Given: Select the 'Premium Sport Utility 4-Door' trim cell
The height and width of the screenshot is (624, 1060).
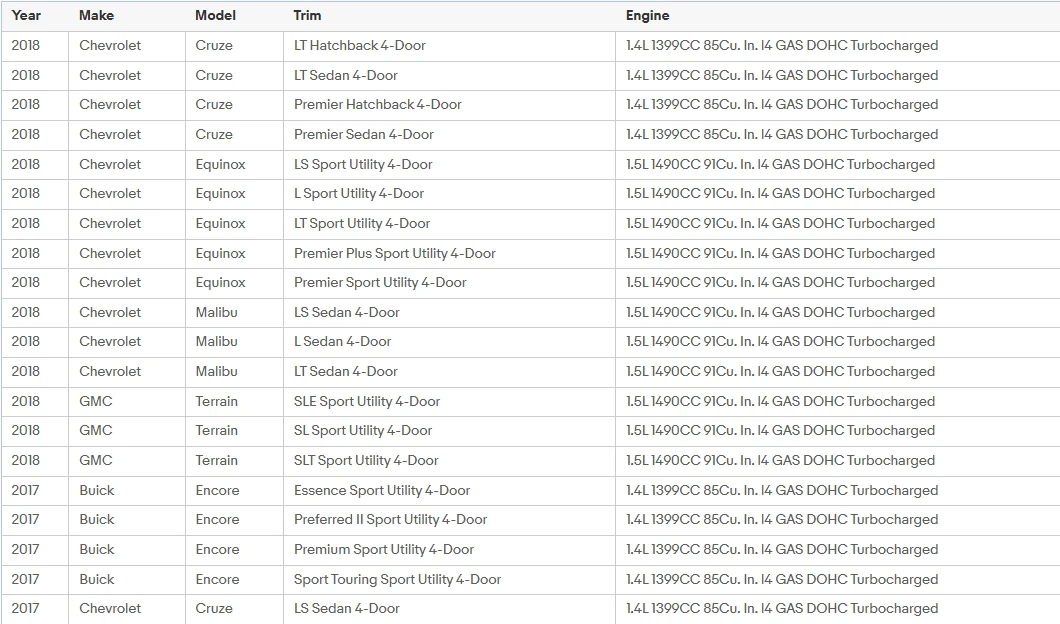Looking at the screenshot, I should [x=384, y=550].
